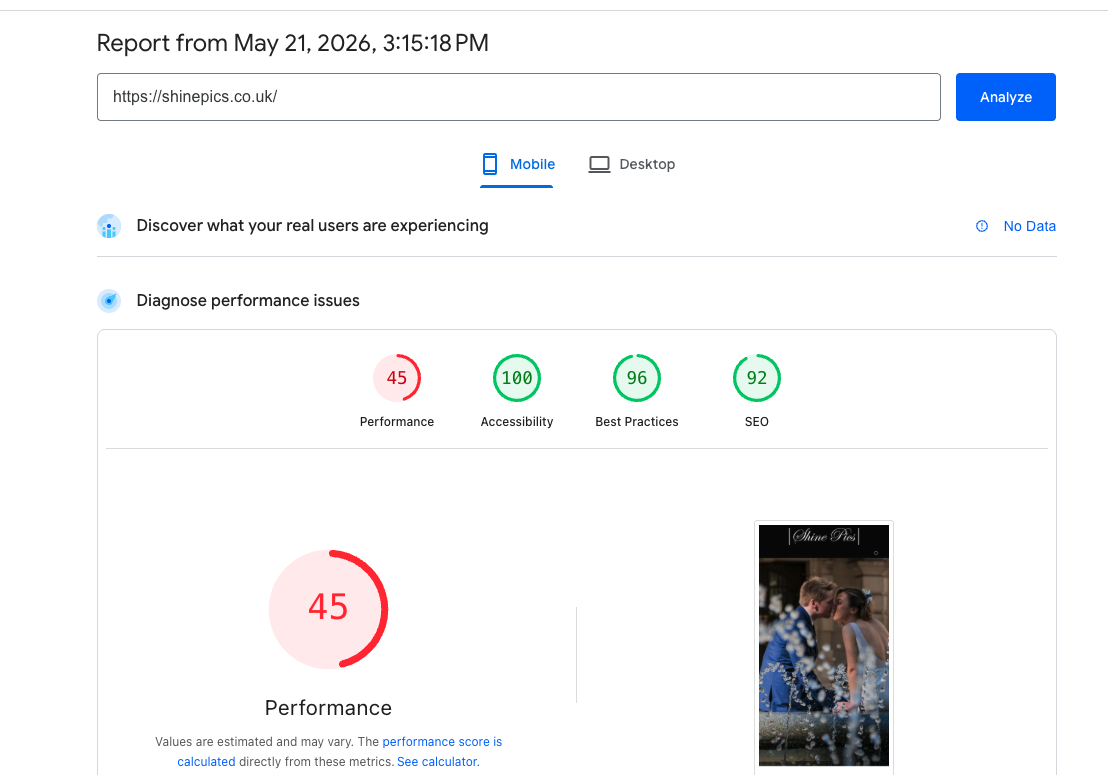Select the small Performance score gauge 45

pyautogui.click(x=396, y=378)
